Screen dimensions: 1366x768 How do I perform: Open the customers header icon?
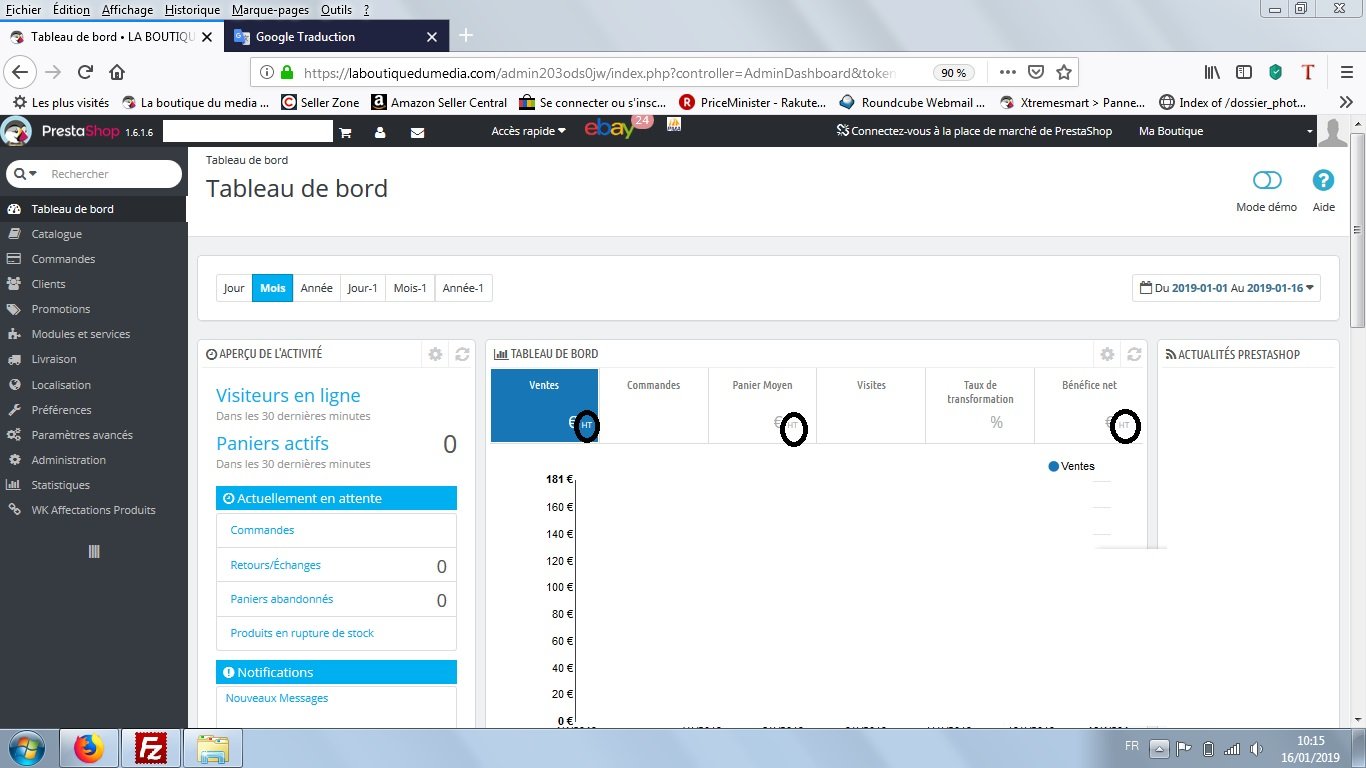(x=380, y=132)
